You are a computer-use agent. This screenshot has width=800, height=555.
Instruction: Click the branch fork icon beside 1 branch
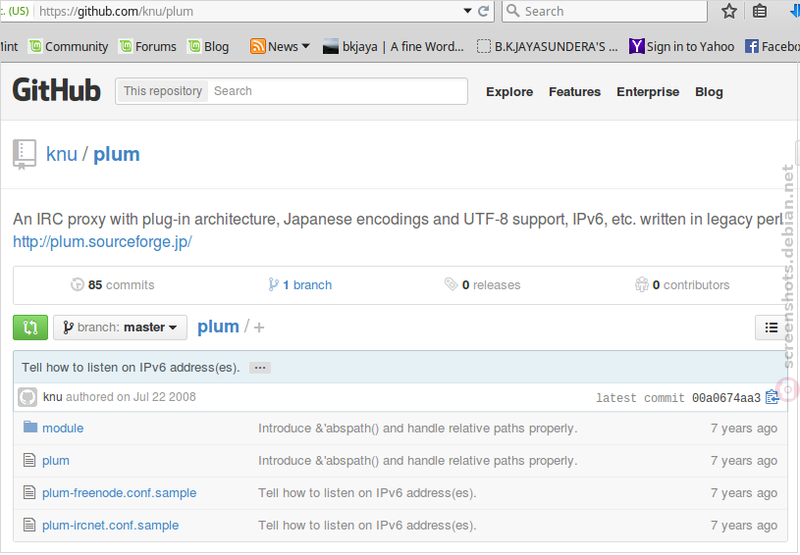pyautogui.click(x=273, y=284)
